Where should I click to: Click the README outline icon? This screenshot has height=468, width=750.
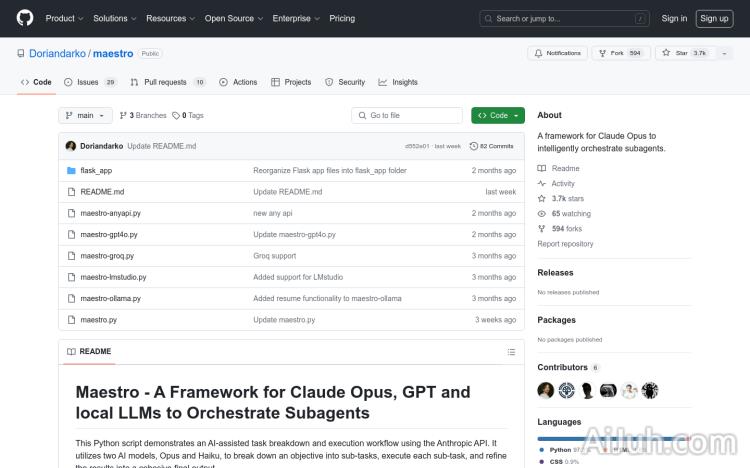[511, 352]
